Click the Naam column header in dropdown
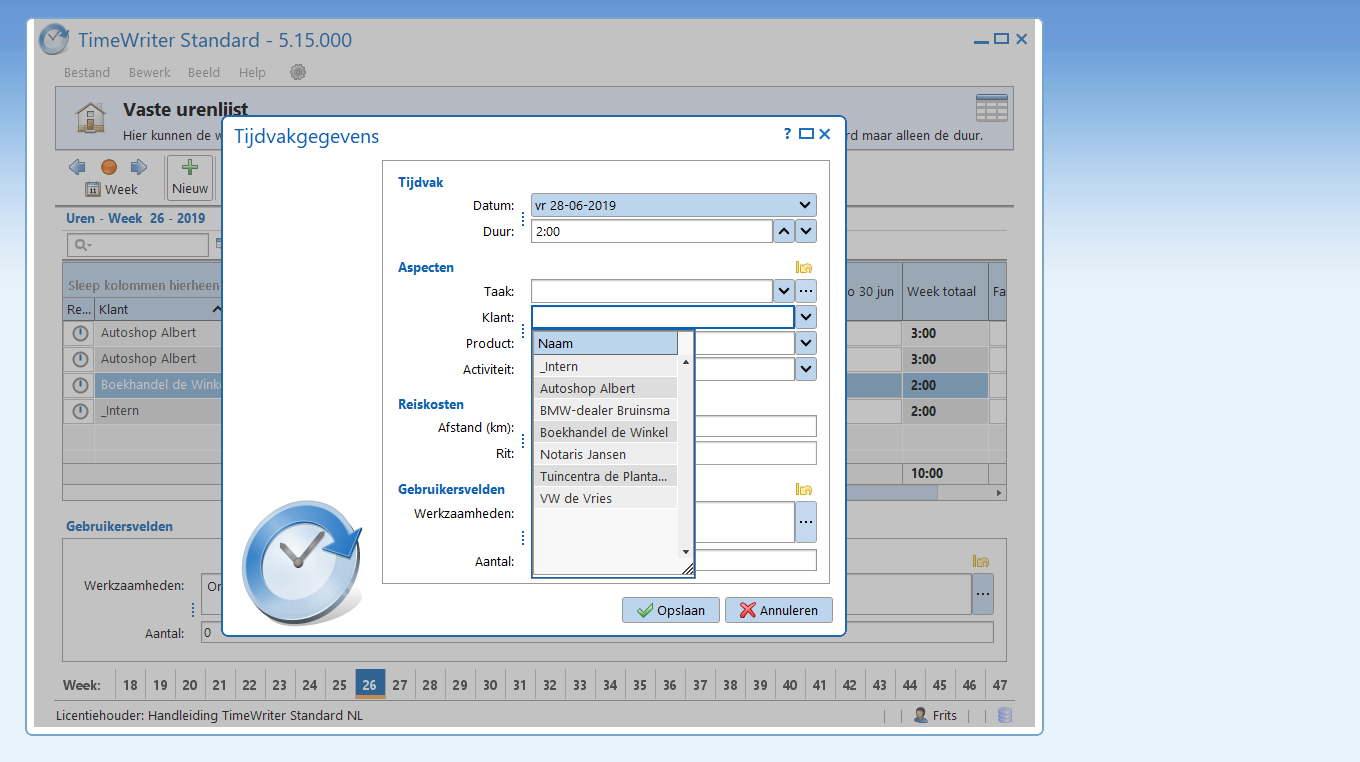Image resolution: width=1360 pixels, height=762 pixels. [606, 343]
